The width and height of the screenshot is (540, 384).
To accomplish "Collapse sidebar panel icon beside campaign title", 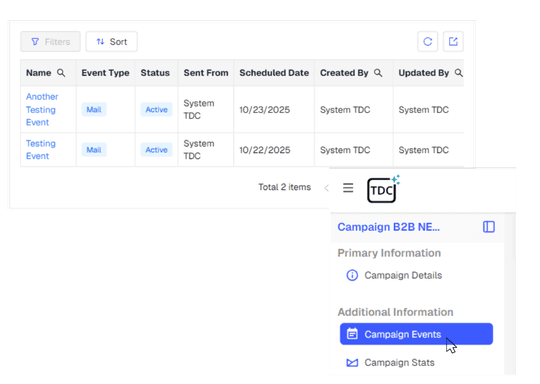I will pyautogui.click(x=489, y=227).
